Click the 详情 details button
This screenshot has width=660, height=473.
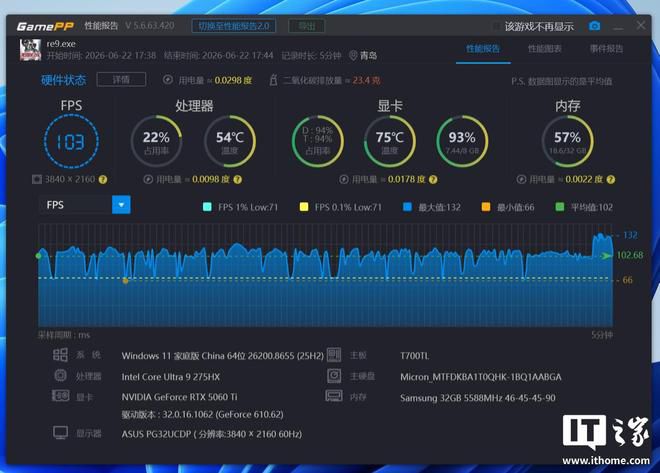coord(121,80)
